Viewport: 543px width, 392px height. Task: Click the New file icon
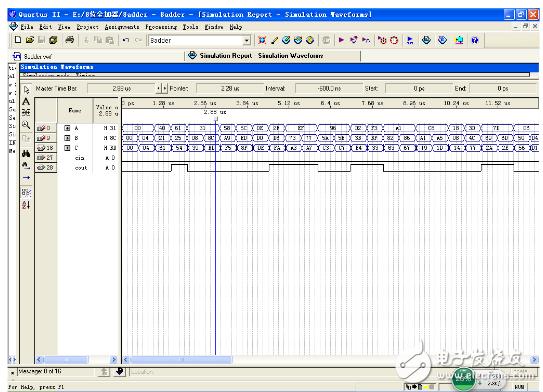[18, 40]
